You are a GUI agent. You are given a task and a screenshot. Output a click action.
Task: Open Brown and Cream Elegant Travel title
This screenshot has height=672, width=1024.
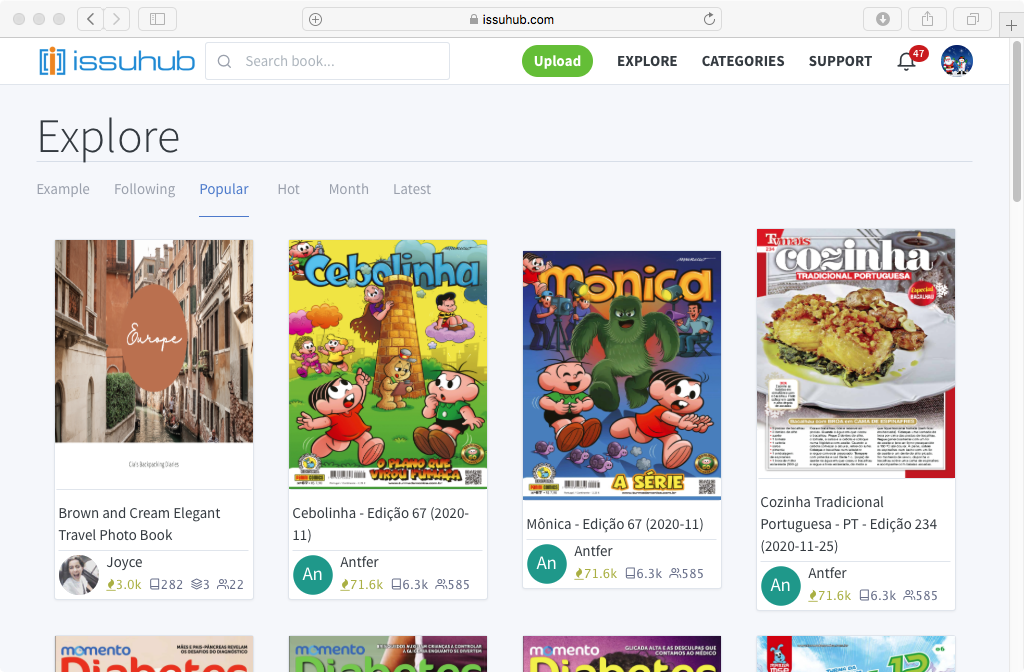pos(139,524)
